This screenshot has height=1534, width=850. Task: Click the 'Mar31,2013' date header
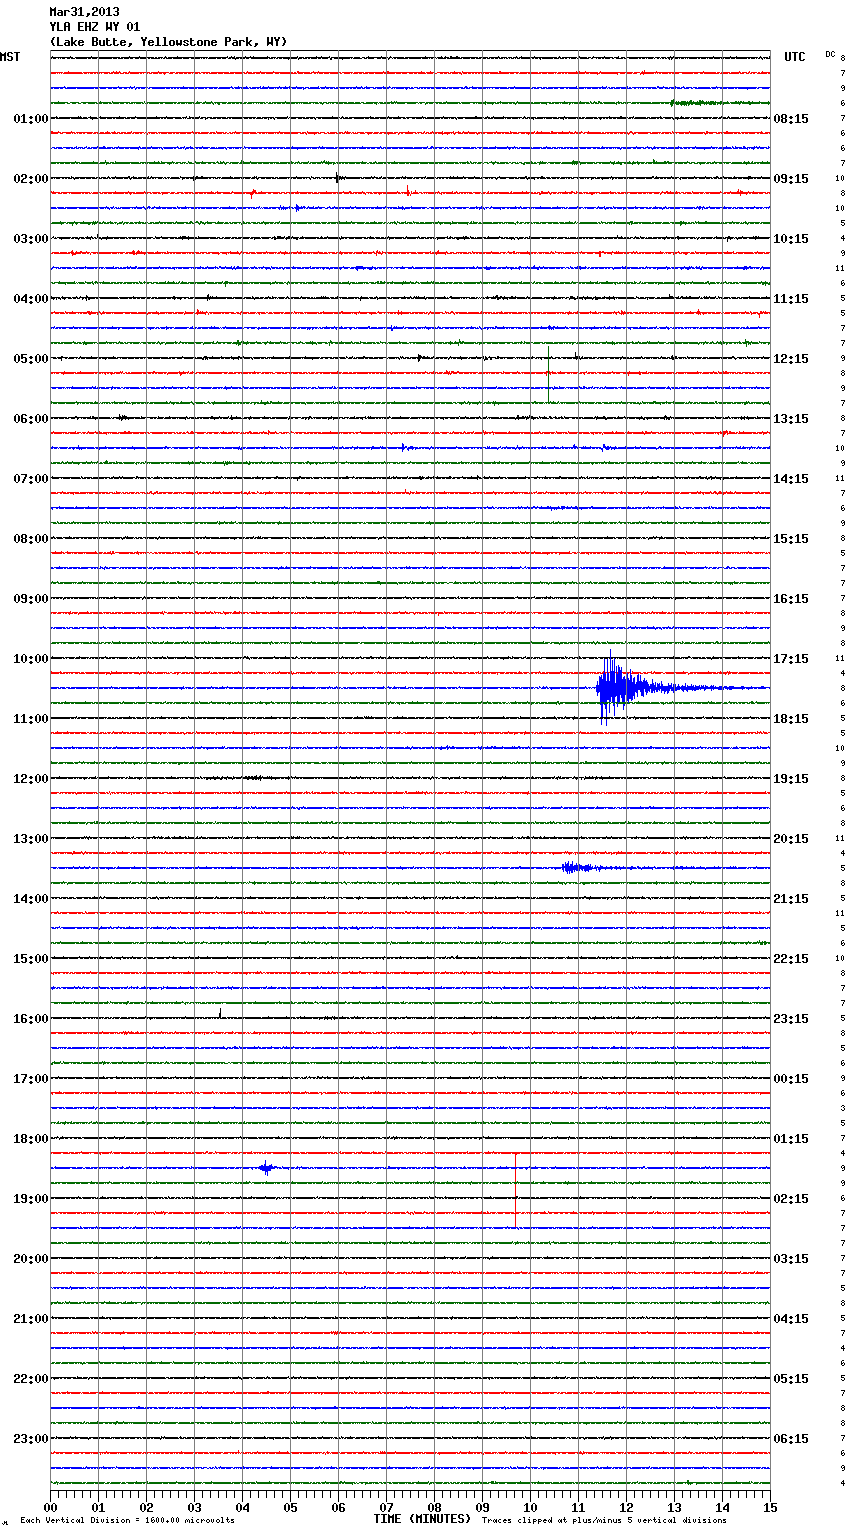(x=84, y=12)
